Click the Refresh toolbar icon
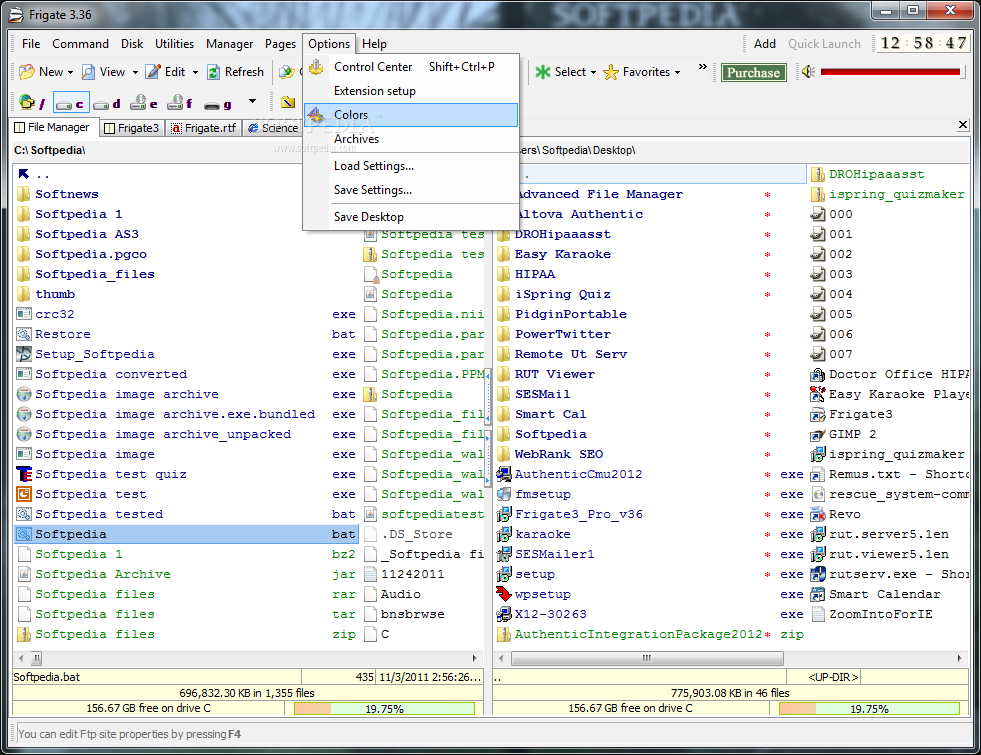The width and height of the screenshot is (981, 755). [213, 72]
